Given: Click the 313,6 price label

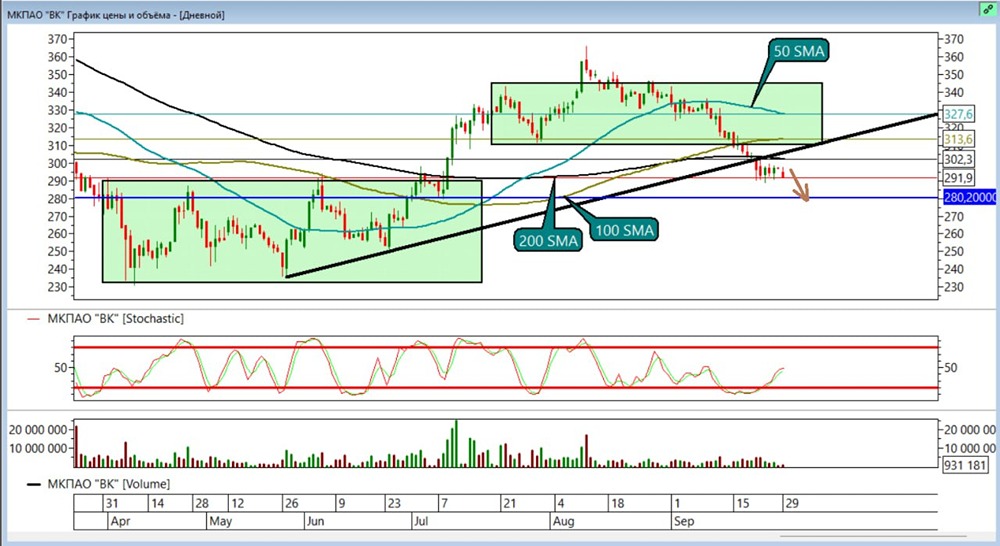Looking at the screenshot, I should [x=959, y=139].
